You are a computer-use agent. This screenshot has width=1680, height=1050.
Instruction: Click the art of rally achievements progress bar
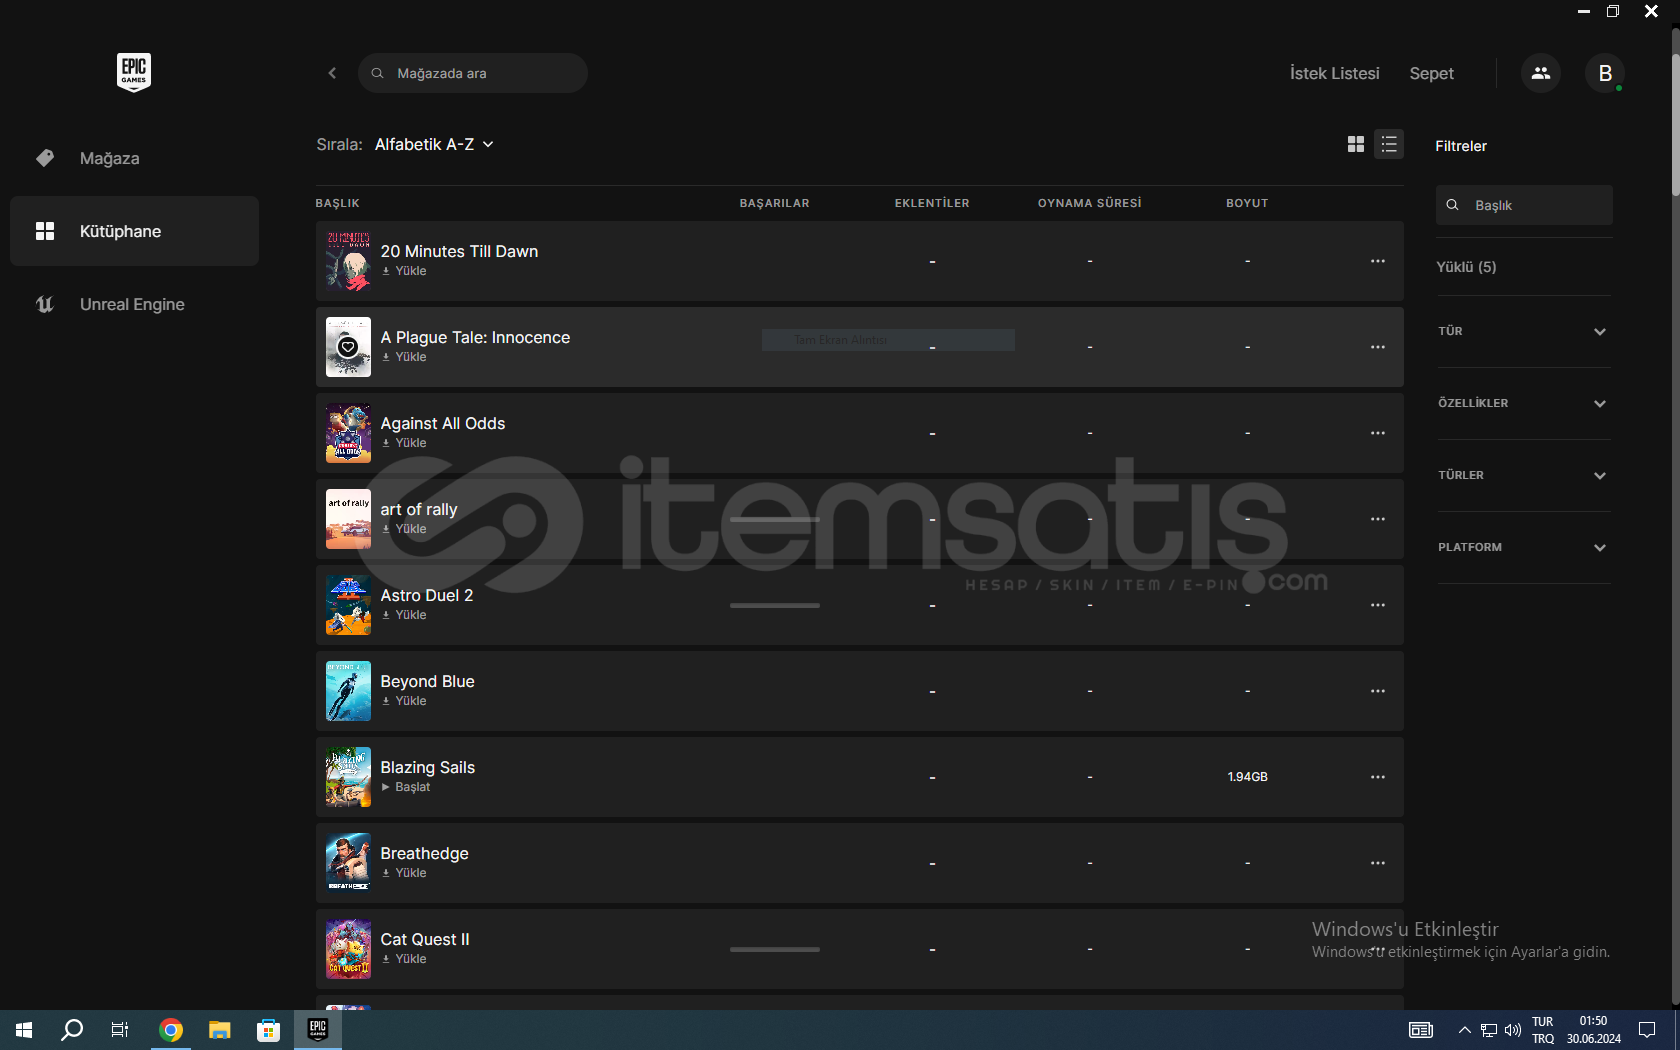pyautogui.click(x=775, y=519)
